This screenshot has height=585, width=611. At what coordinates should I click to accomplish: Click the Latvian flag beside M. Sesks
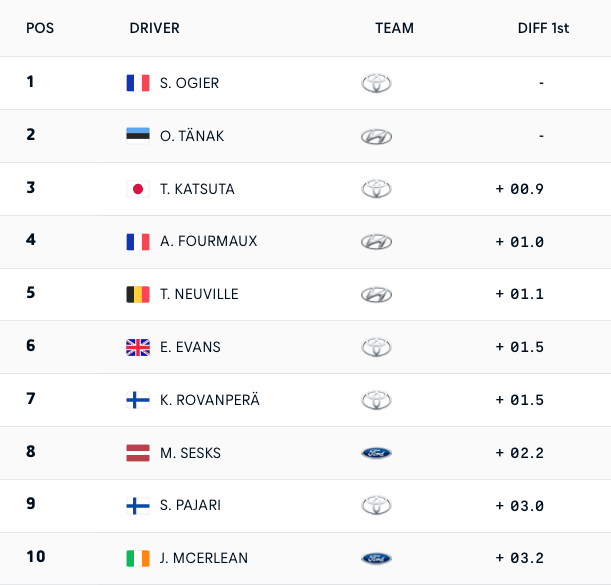[138, 453]
